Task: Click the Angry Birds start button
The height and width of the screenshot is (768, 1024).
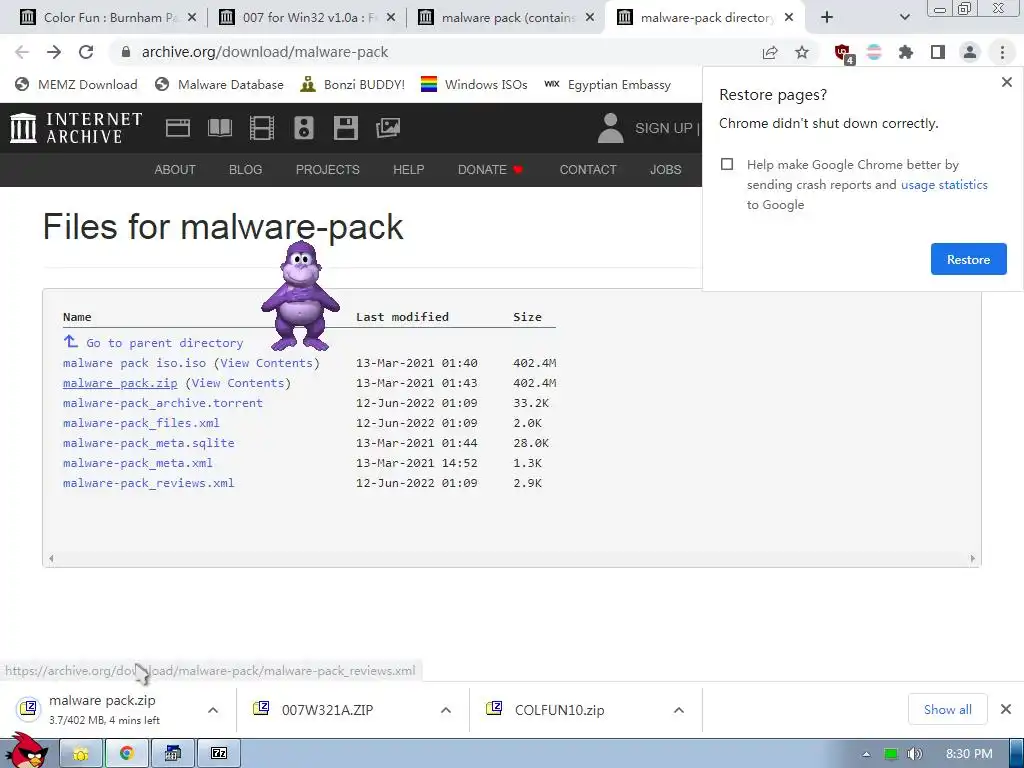Action: coord(26,750)
